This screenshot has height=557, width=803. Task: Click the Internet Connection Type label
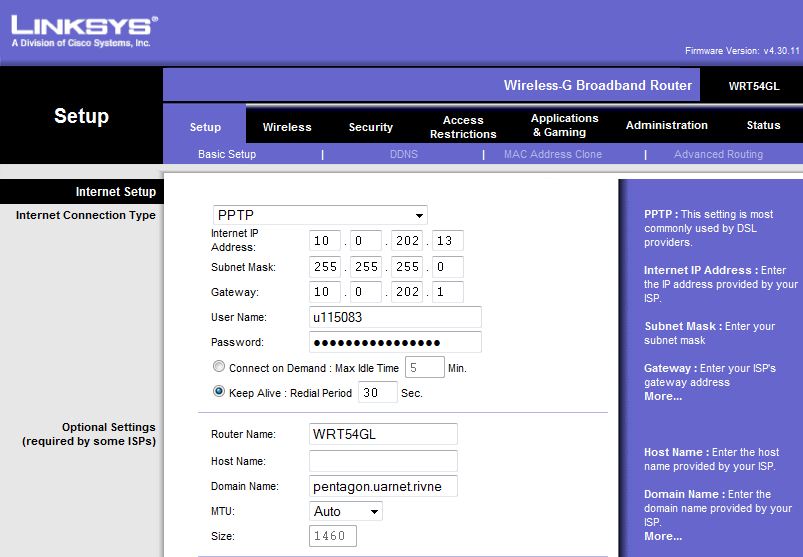pos(86,215)
